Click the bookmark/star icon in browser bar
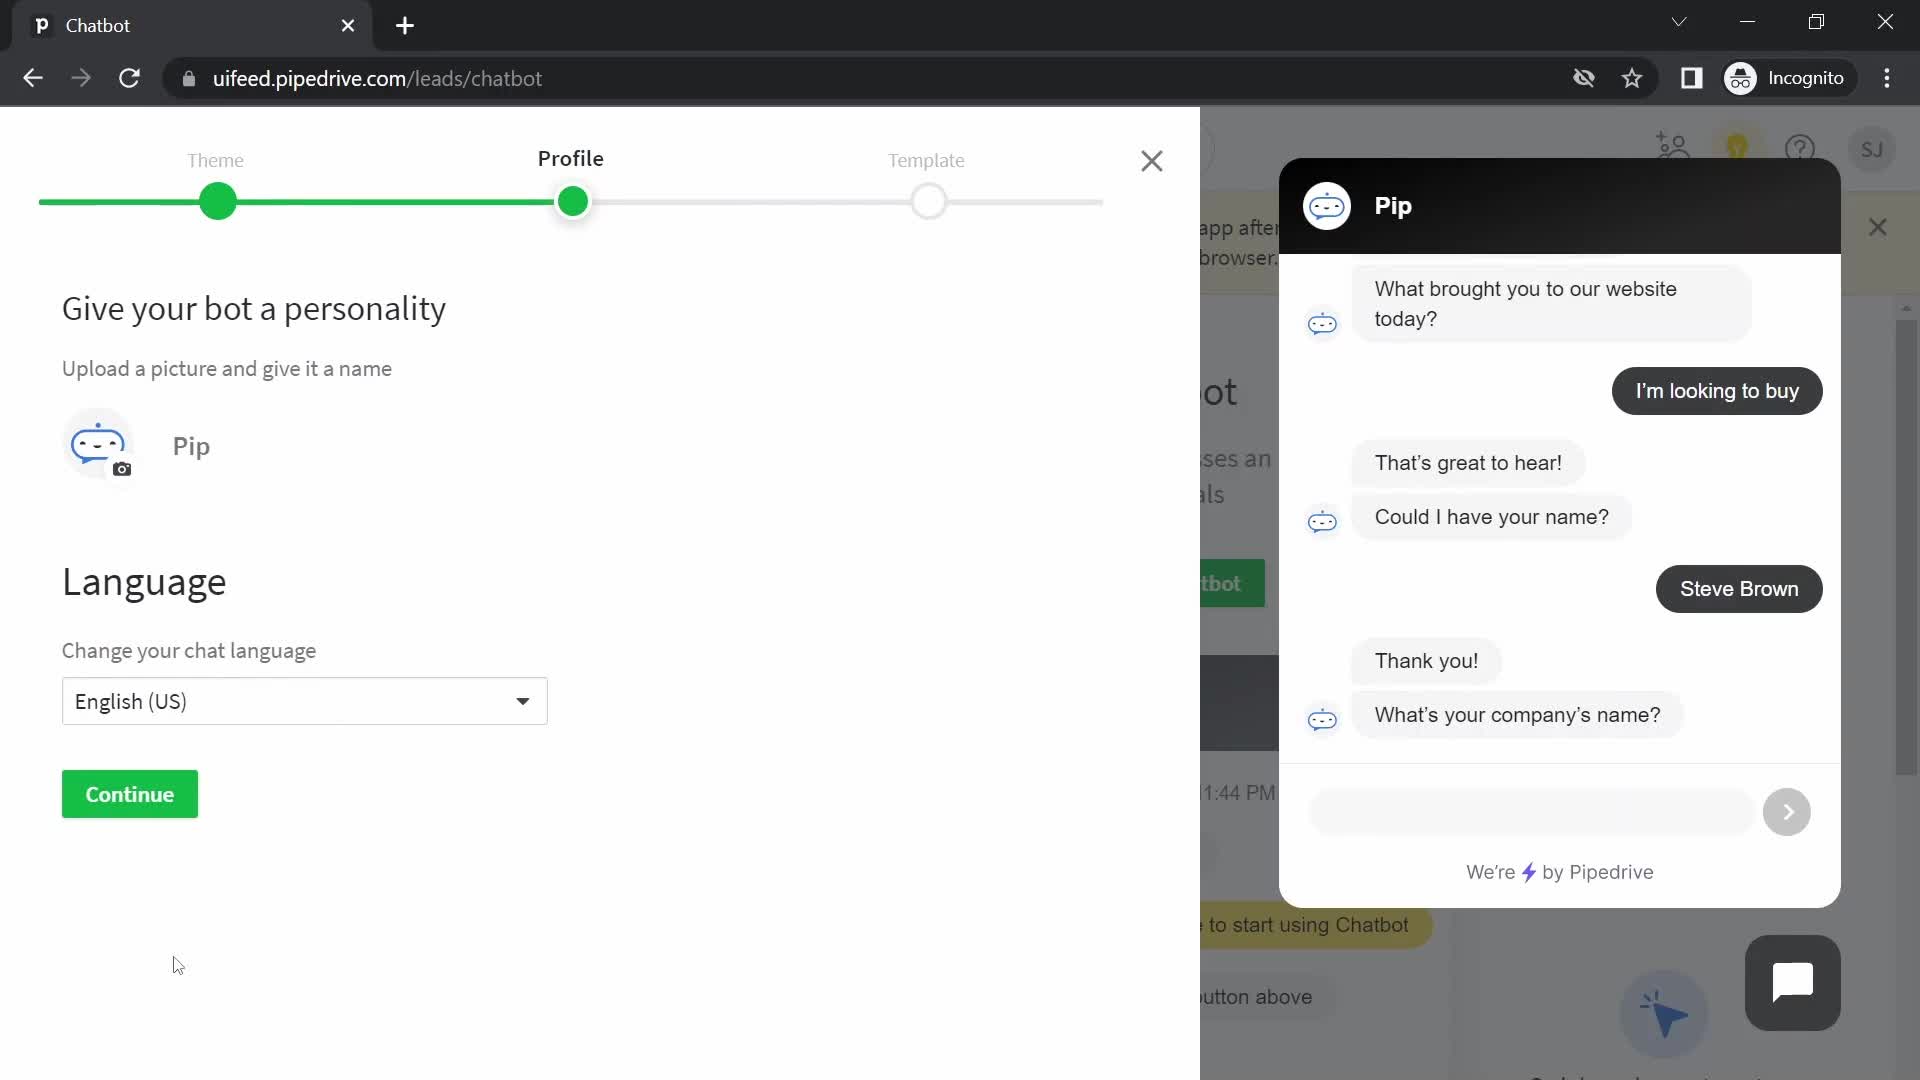The image size is (1920, 1080). click(x=1633, y=78)
